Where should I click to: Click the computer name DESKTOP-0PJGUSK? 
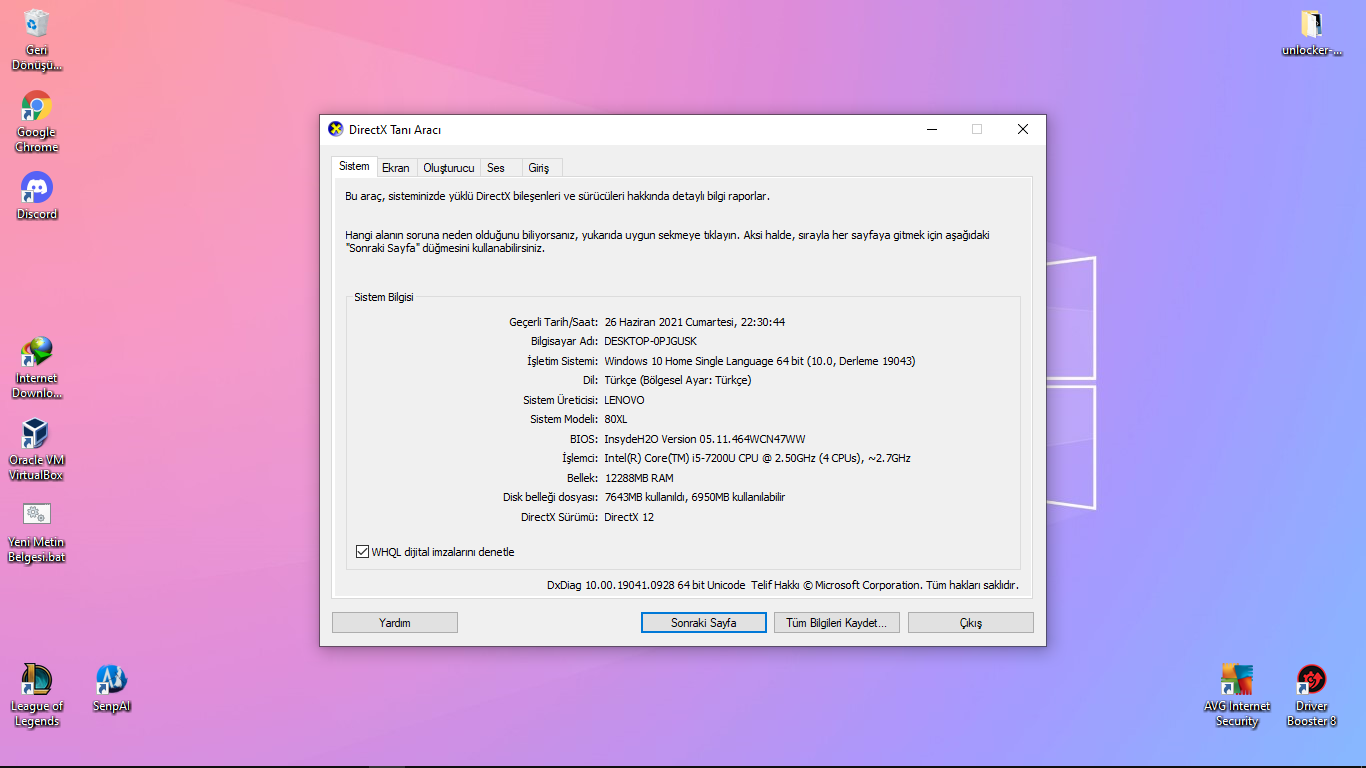coord(651,342)
